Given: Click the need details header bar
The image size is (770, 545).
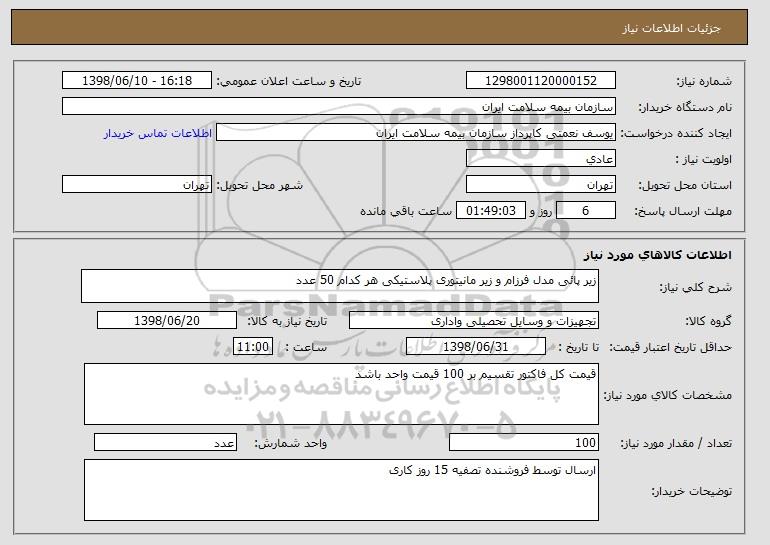Looking at the screenshot, I should point(379,27).
